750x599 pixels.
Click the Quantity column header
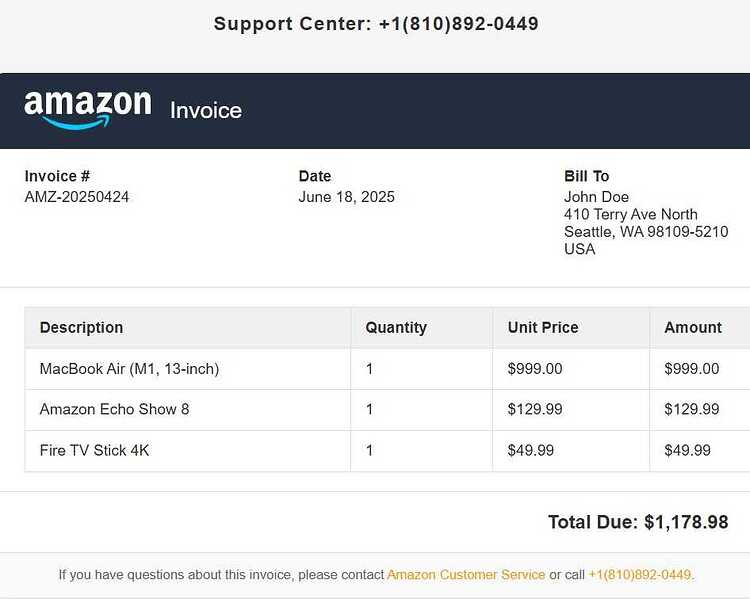(396, 327)
